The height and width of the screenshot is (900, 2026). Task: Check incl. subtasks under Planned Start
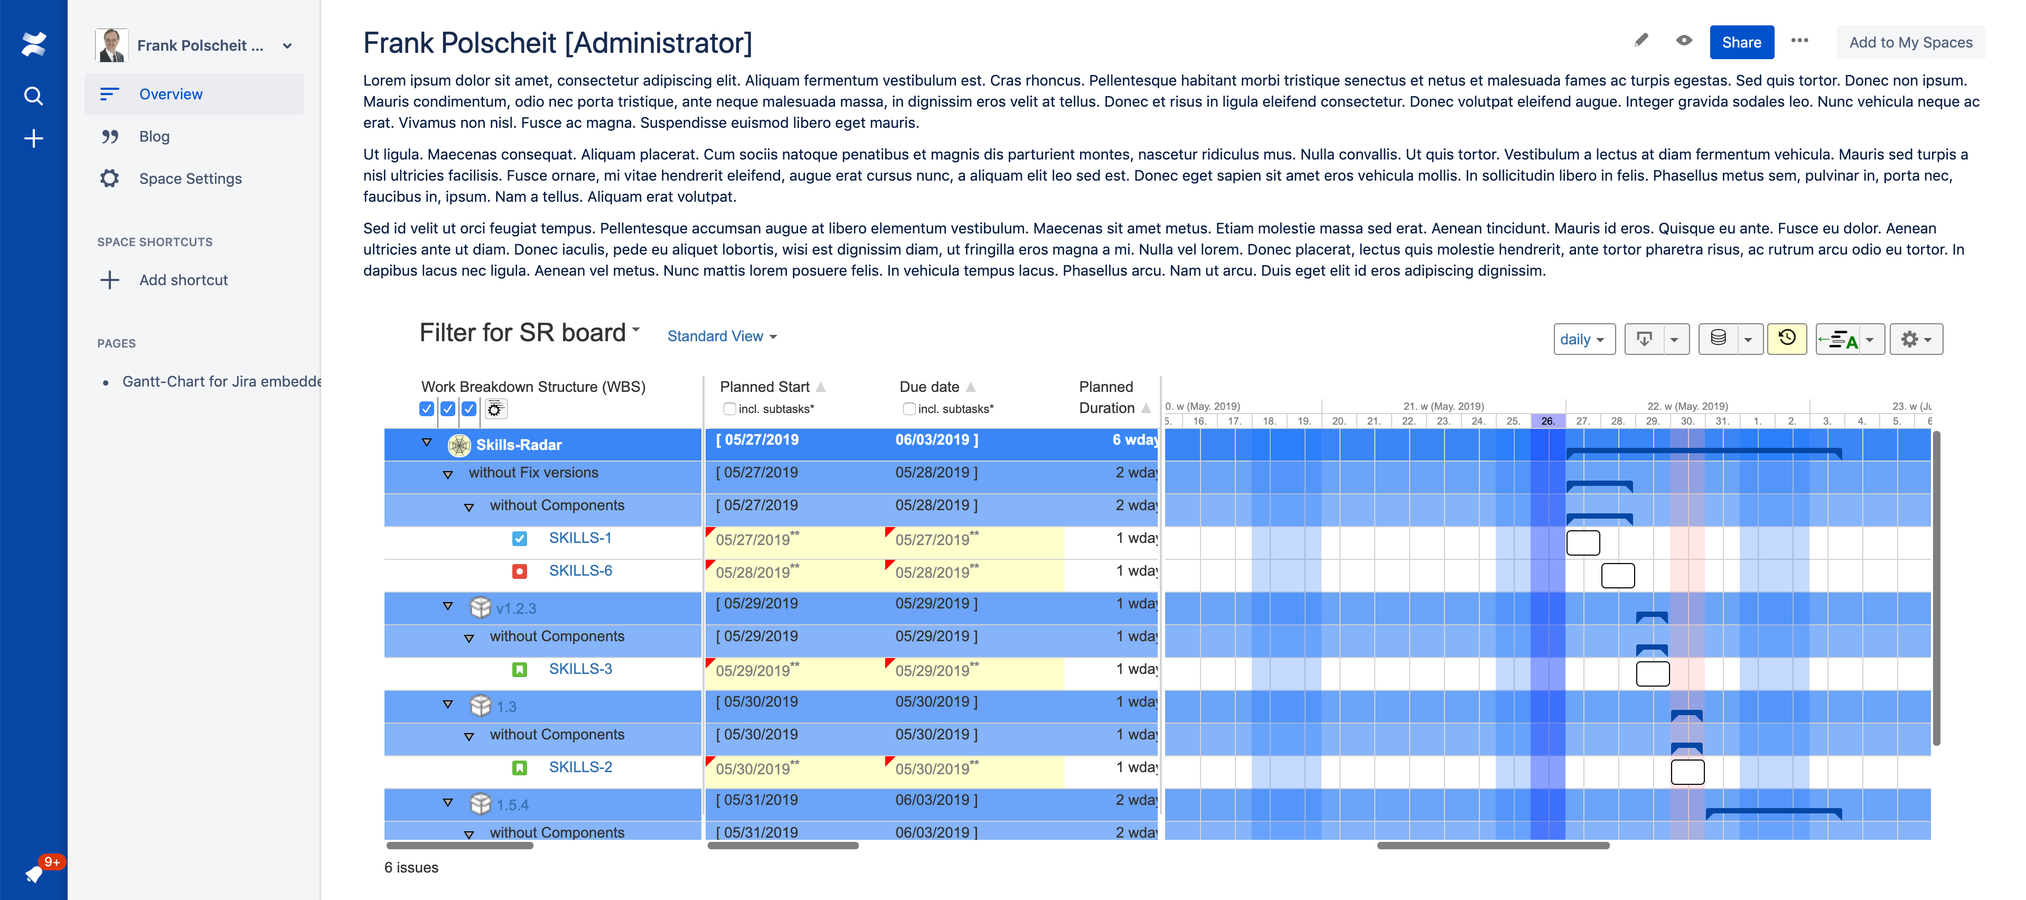click(x=730, y=409)
